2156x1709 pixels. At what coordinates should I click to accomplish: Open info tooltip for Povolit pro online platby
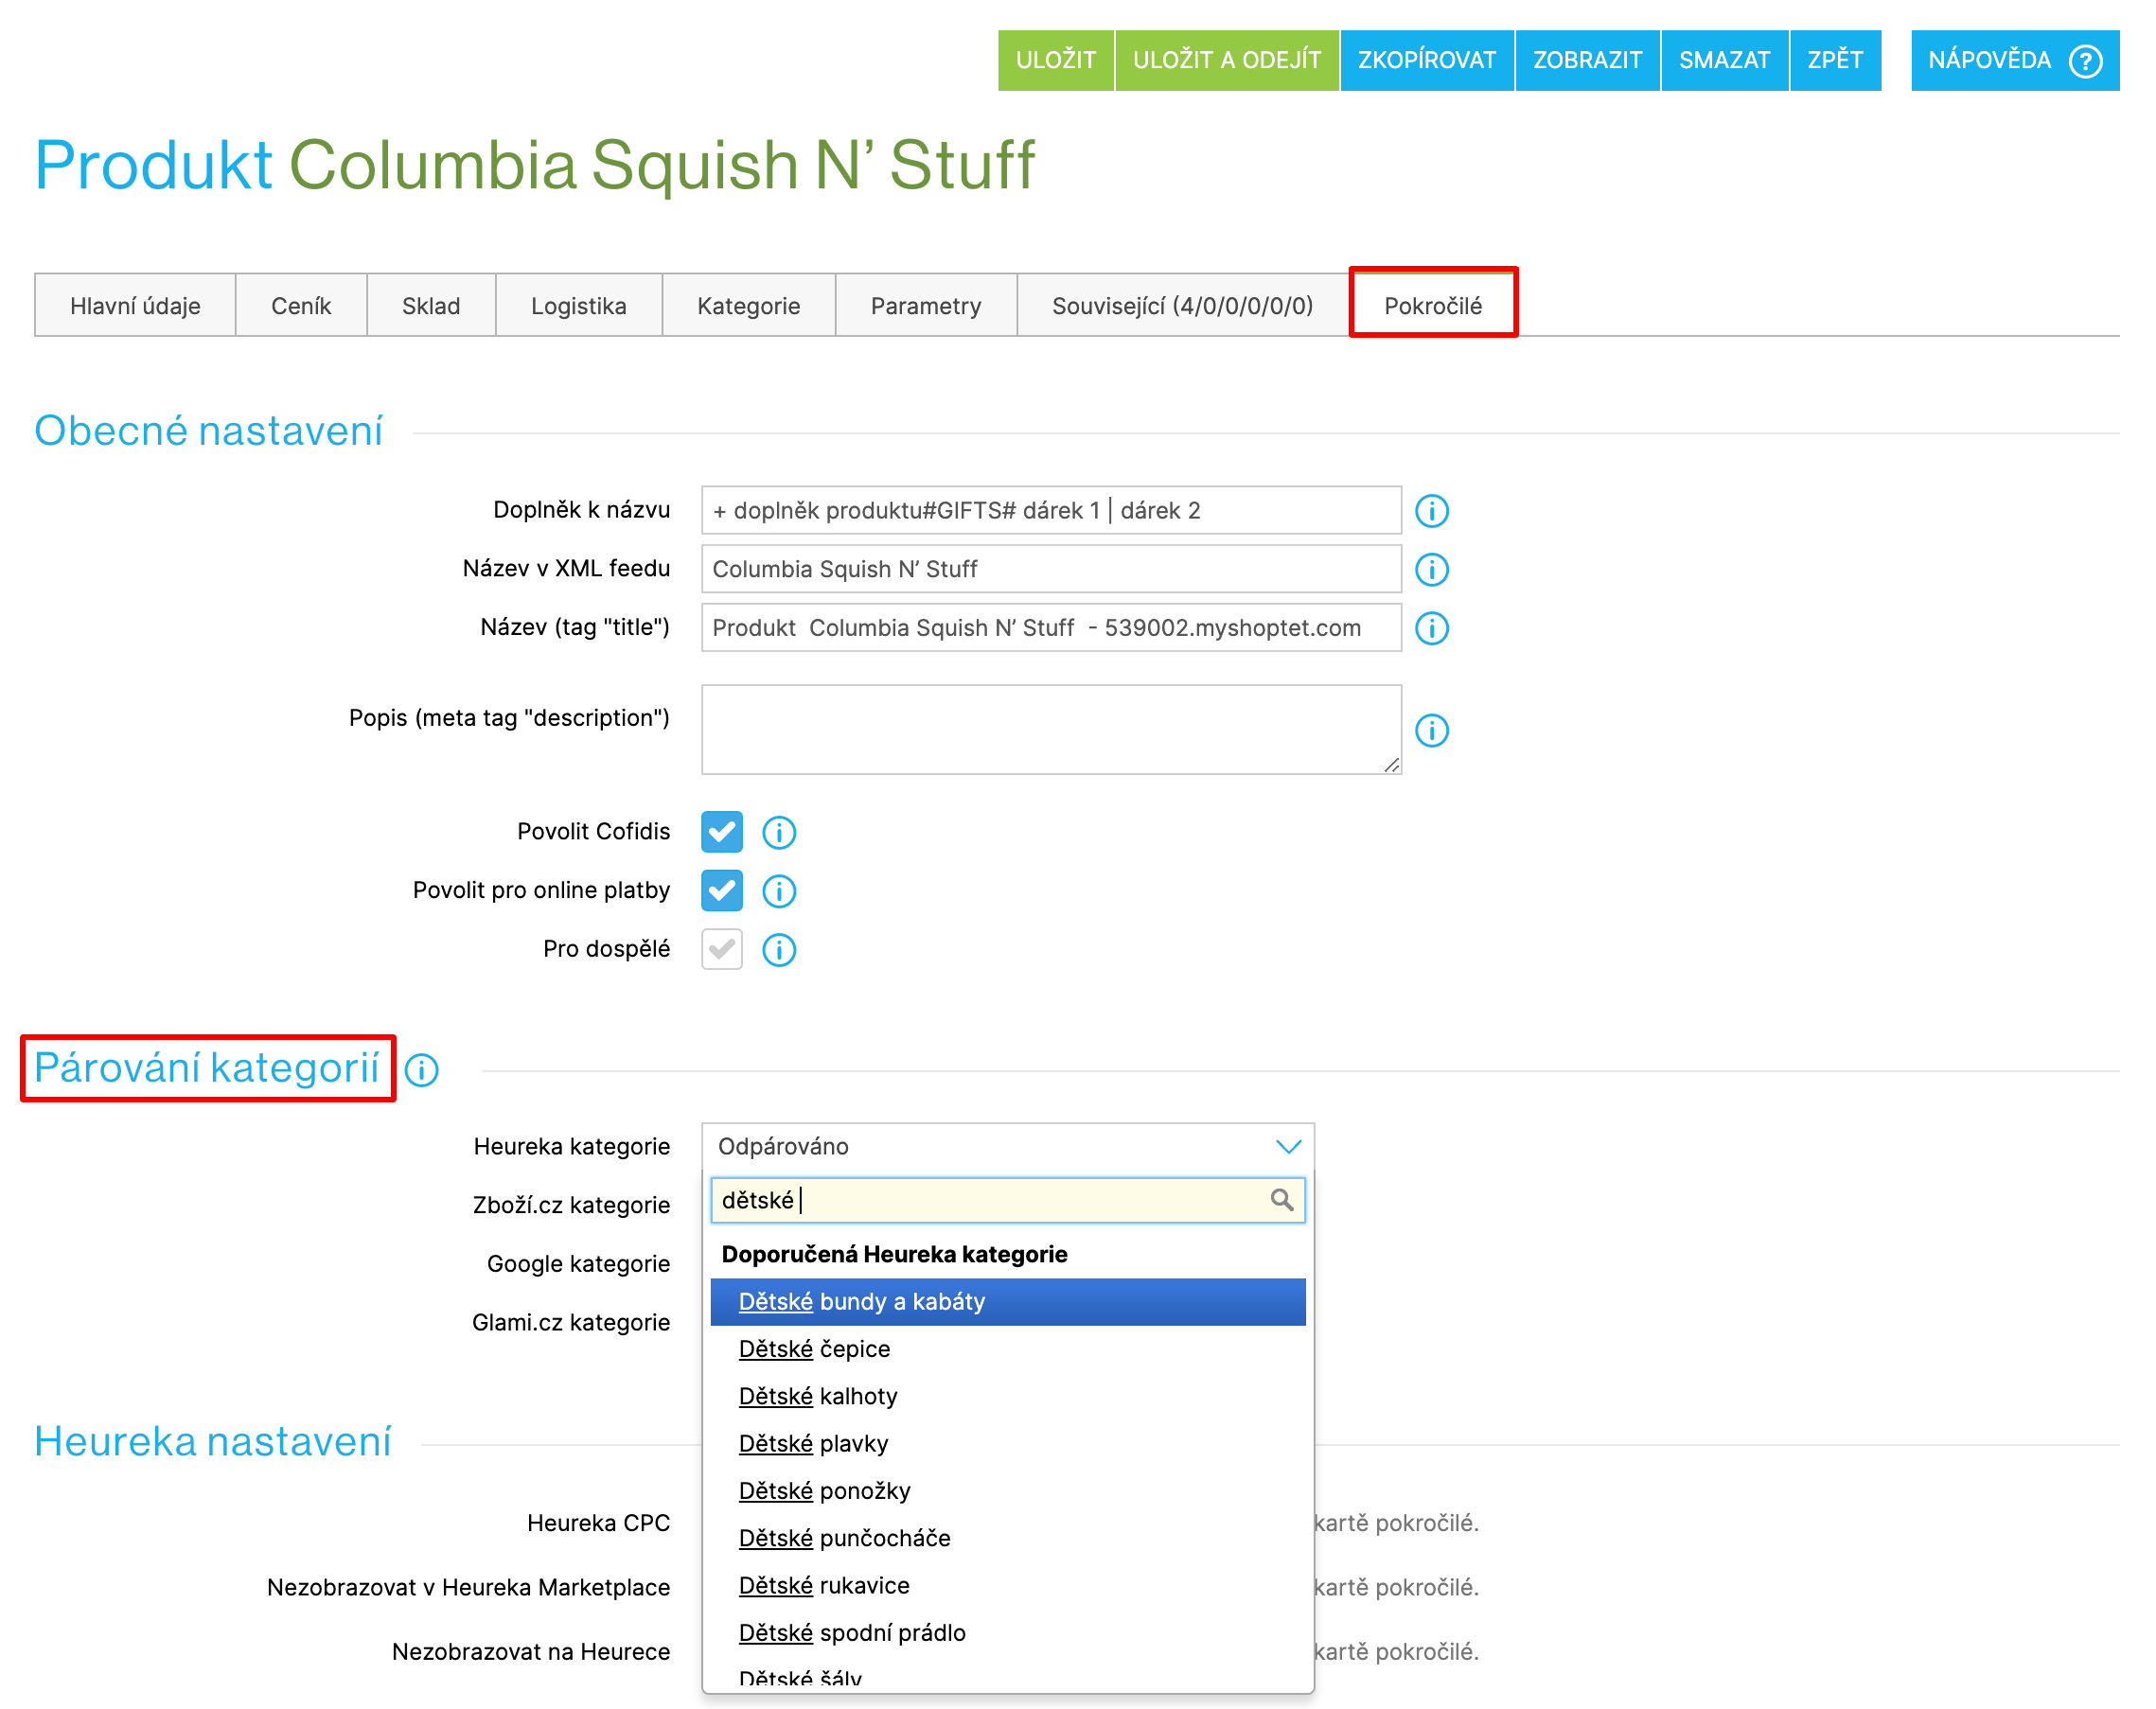tap(779, 891)
